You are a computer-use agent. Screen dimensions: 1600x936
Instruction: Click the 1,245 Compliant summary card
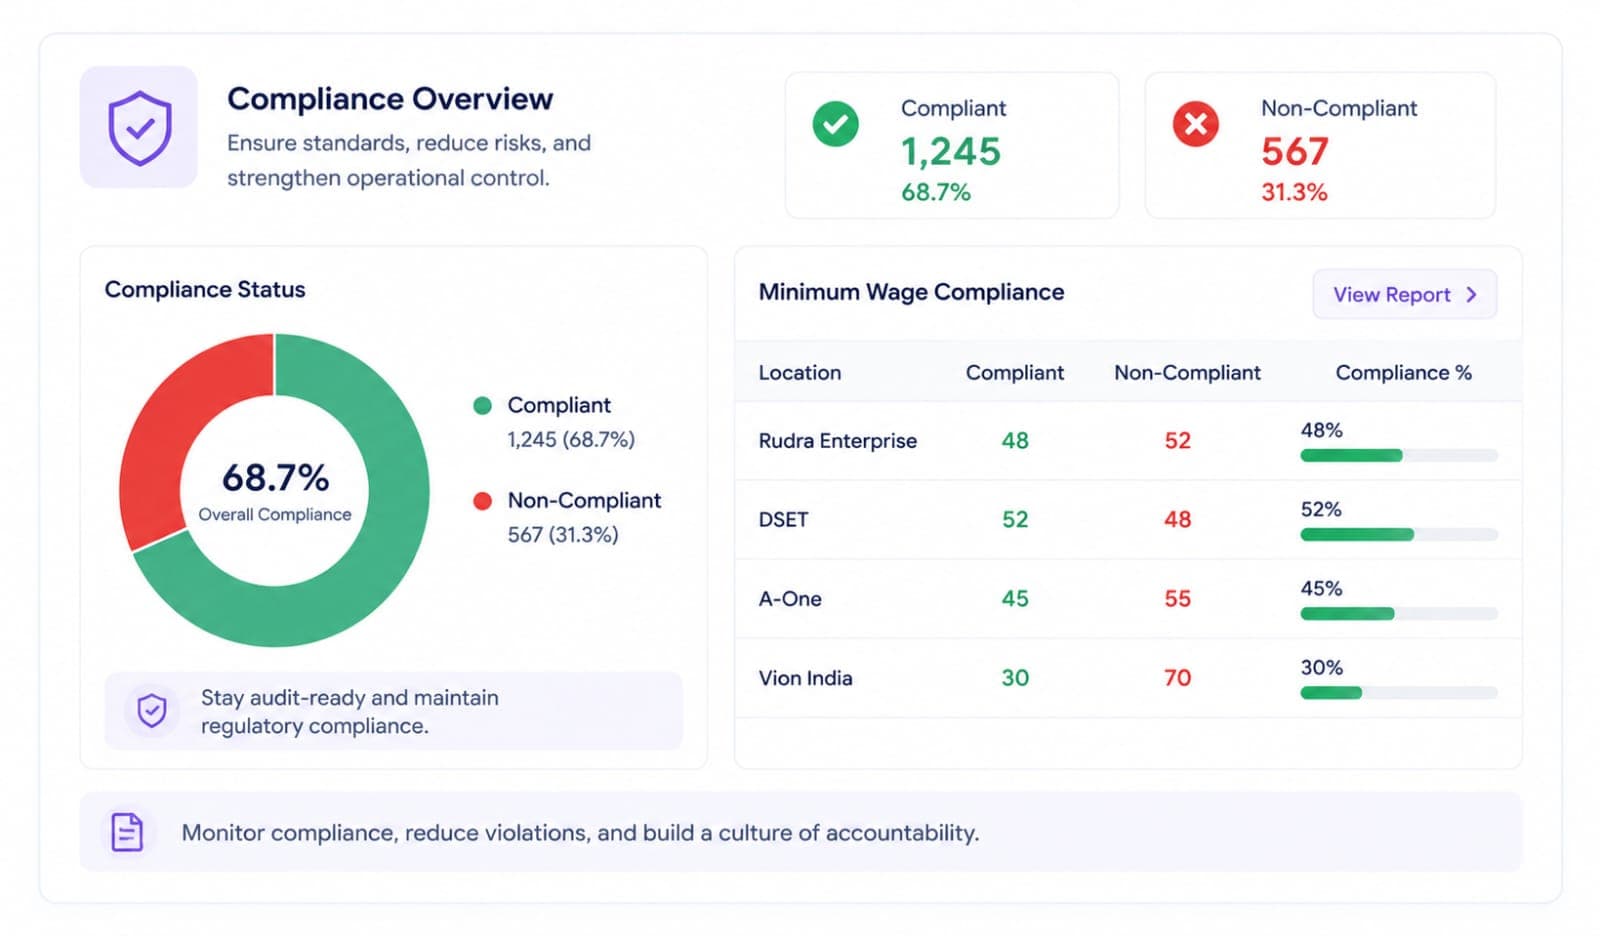(952, 145)
